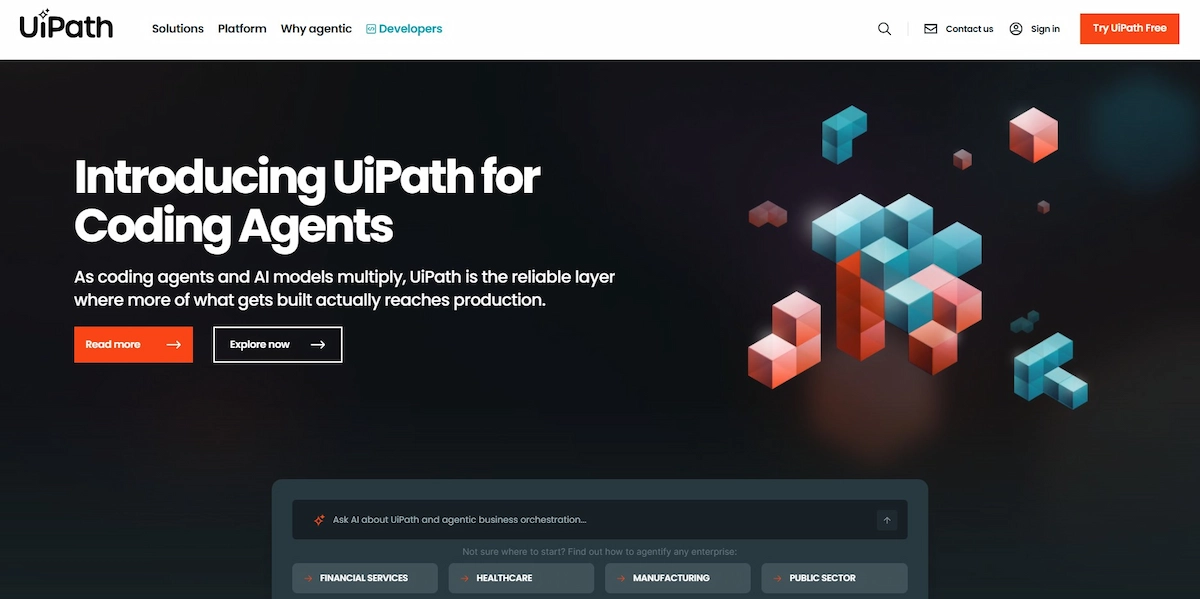Click the Try UiPath Free button
1200x599 pixels.
point(1129,28)
